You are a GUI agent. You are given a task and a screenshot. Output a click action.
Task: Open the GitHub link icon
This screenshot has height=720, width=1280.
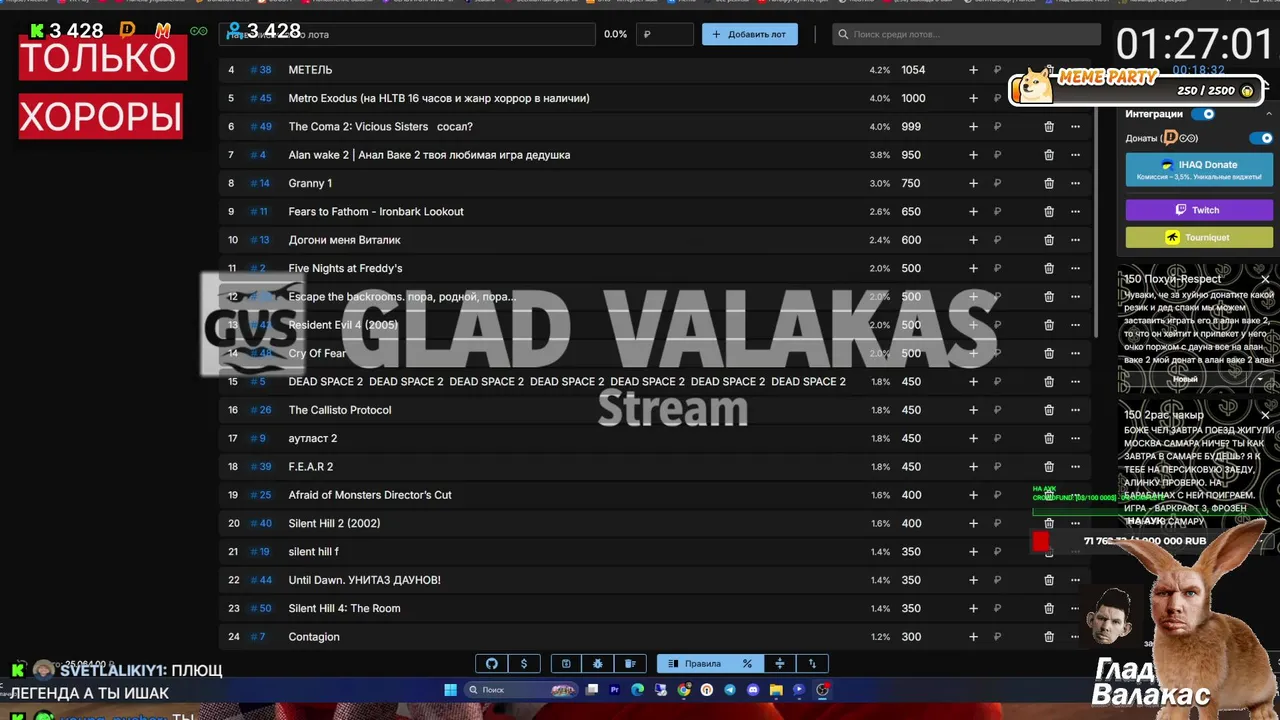(x=492, y=664)
